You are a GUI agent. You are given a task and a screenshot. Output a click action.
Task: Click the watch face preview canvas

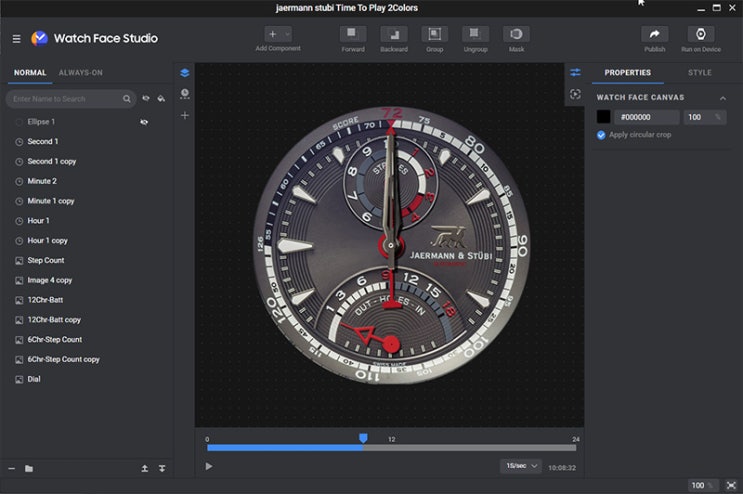[390, 245]
